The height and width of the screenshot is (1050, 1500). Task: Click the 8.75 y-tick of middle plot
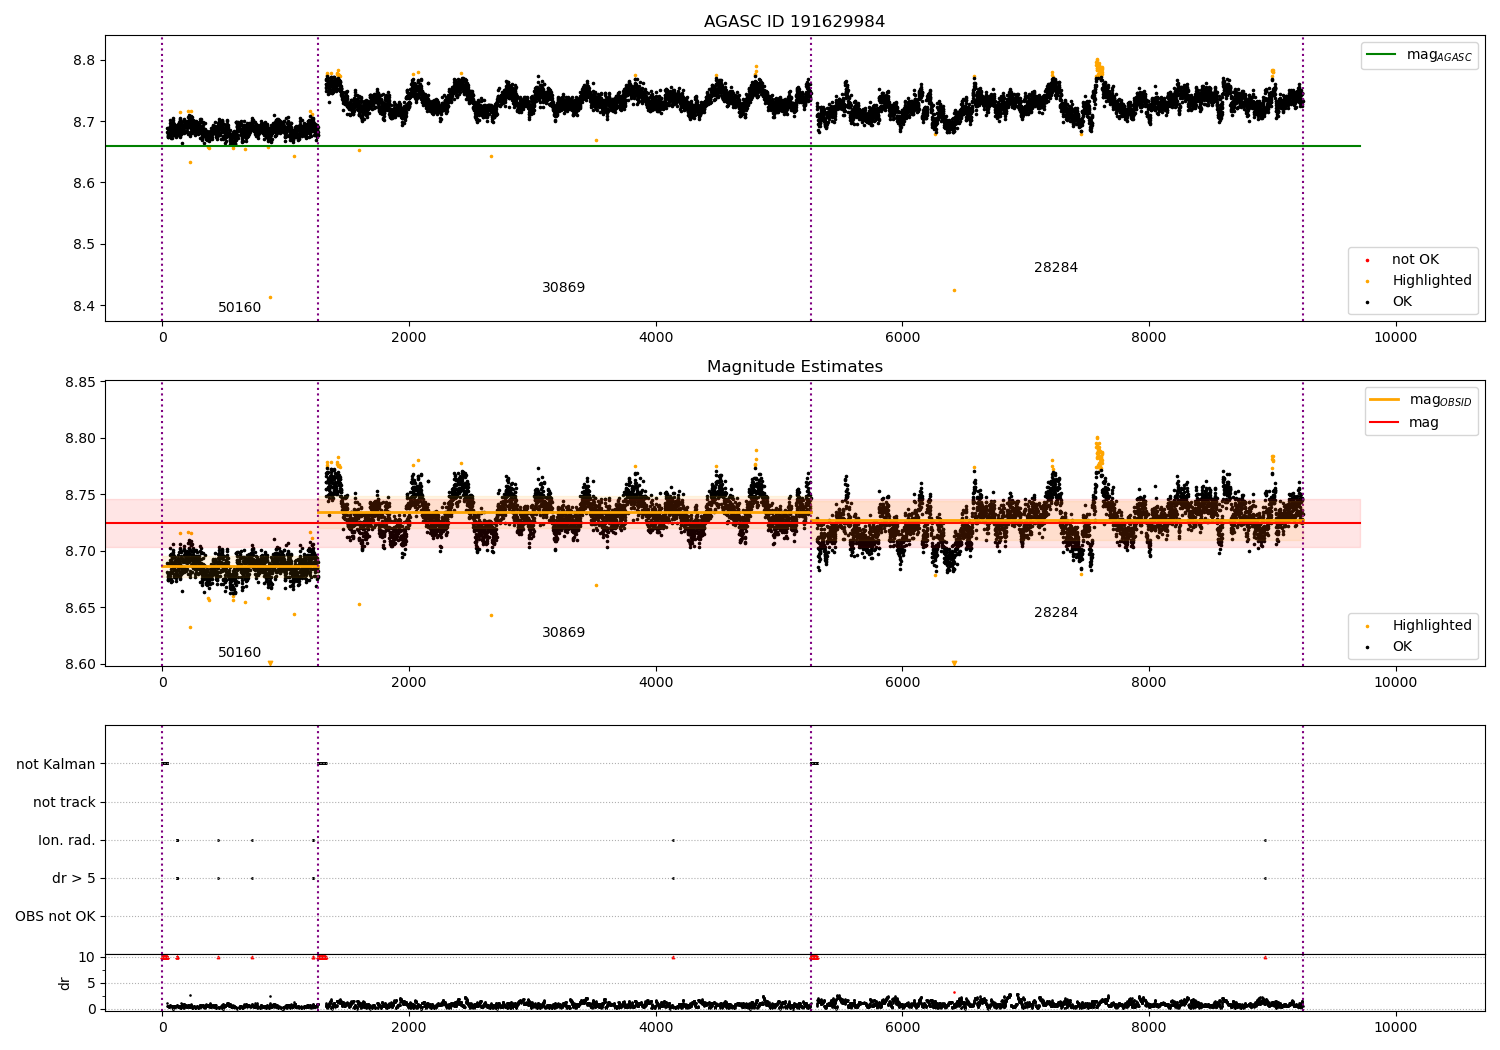click(x=80, y=495)
